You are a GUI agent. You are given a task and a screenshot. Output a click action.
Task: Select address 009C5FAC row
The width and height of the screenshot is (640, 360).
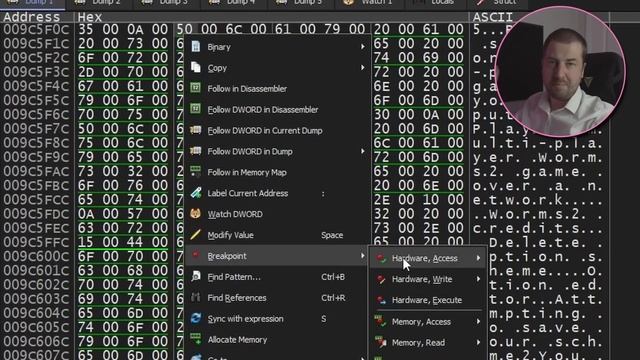36,171
